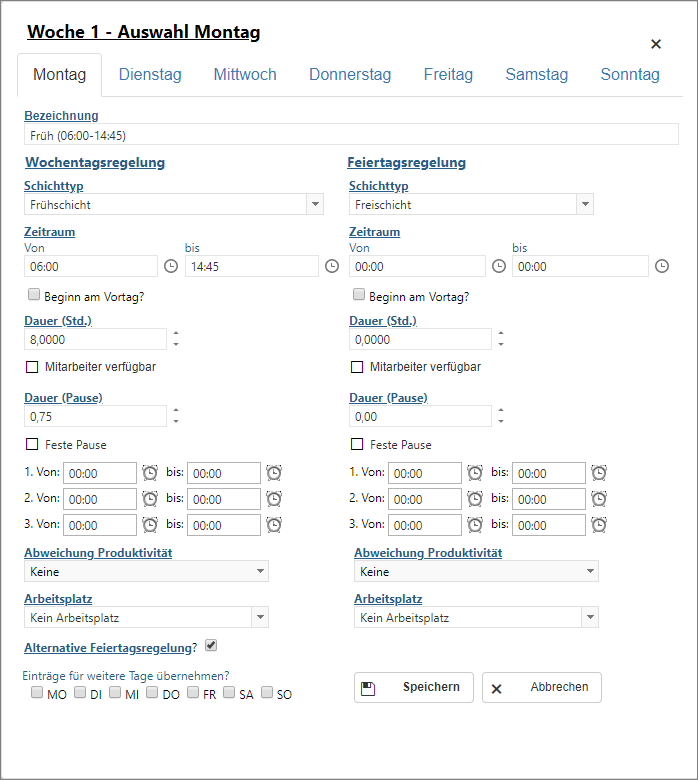Tick the SA day checkbox

coord(229,692)
